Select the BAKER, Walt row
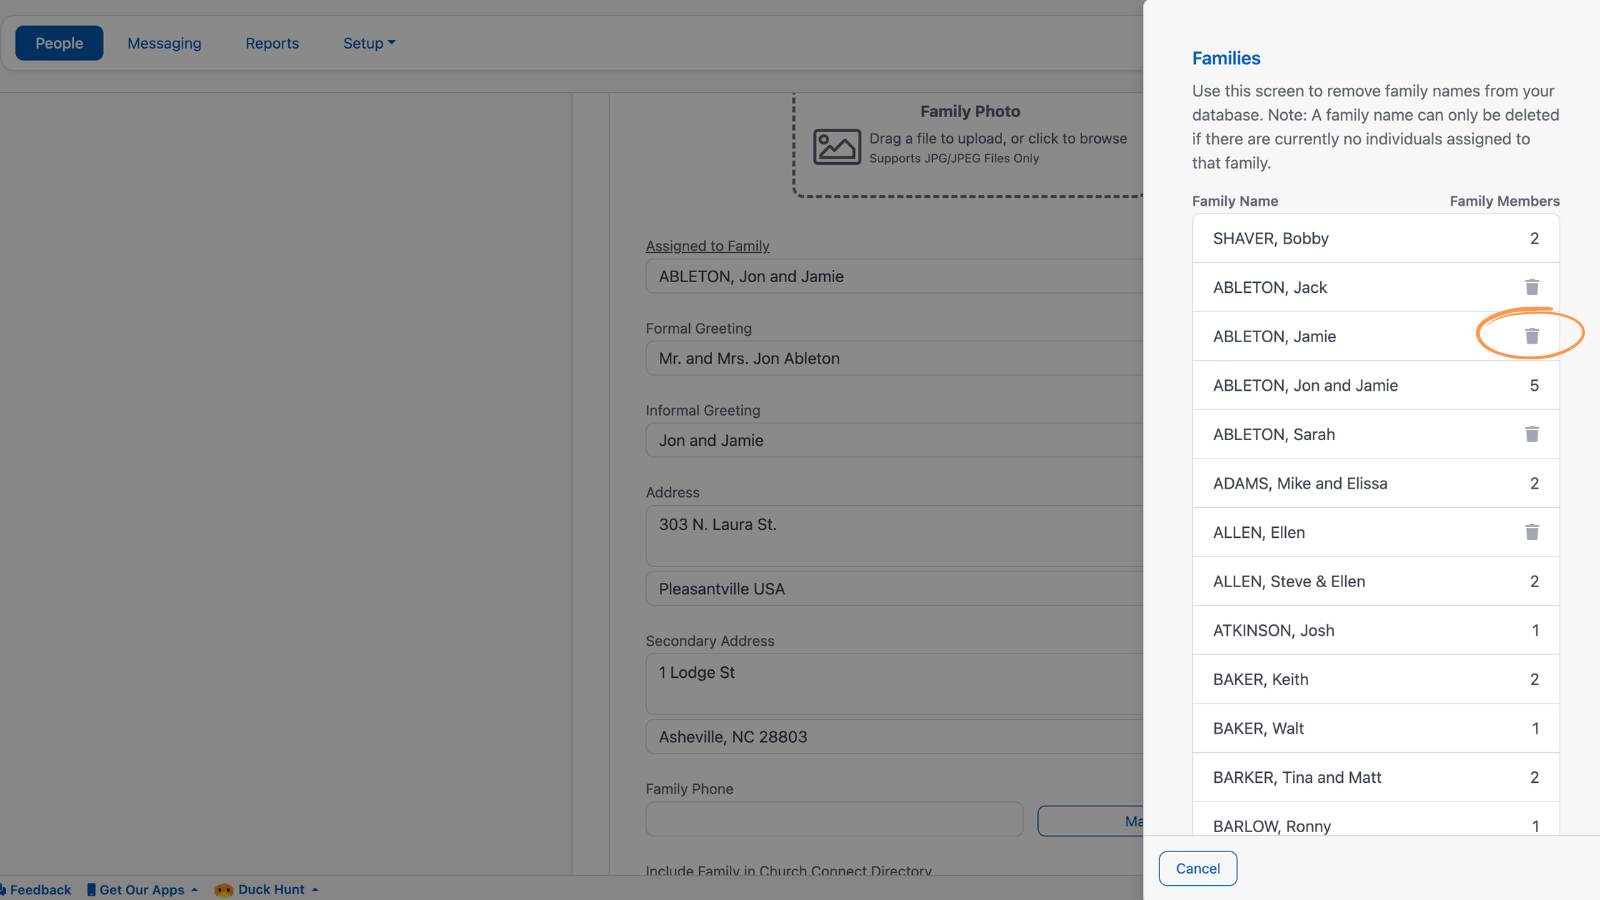Image resolution: width=1600 pixels, height=900 pixels. pyautogui.click(x=1375, y=728)
